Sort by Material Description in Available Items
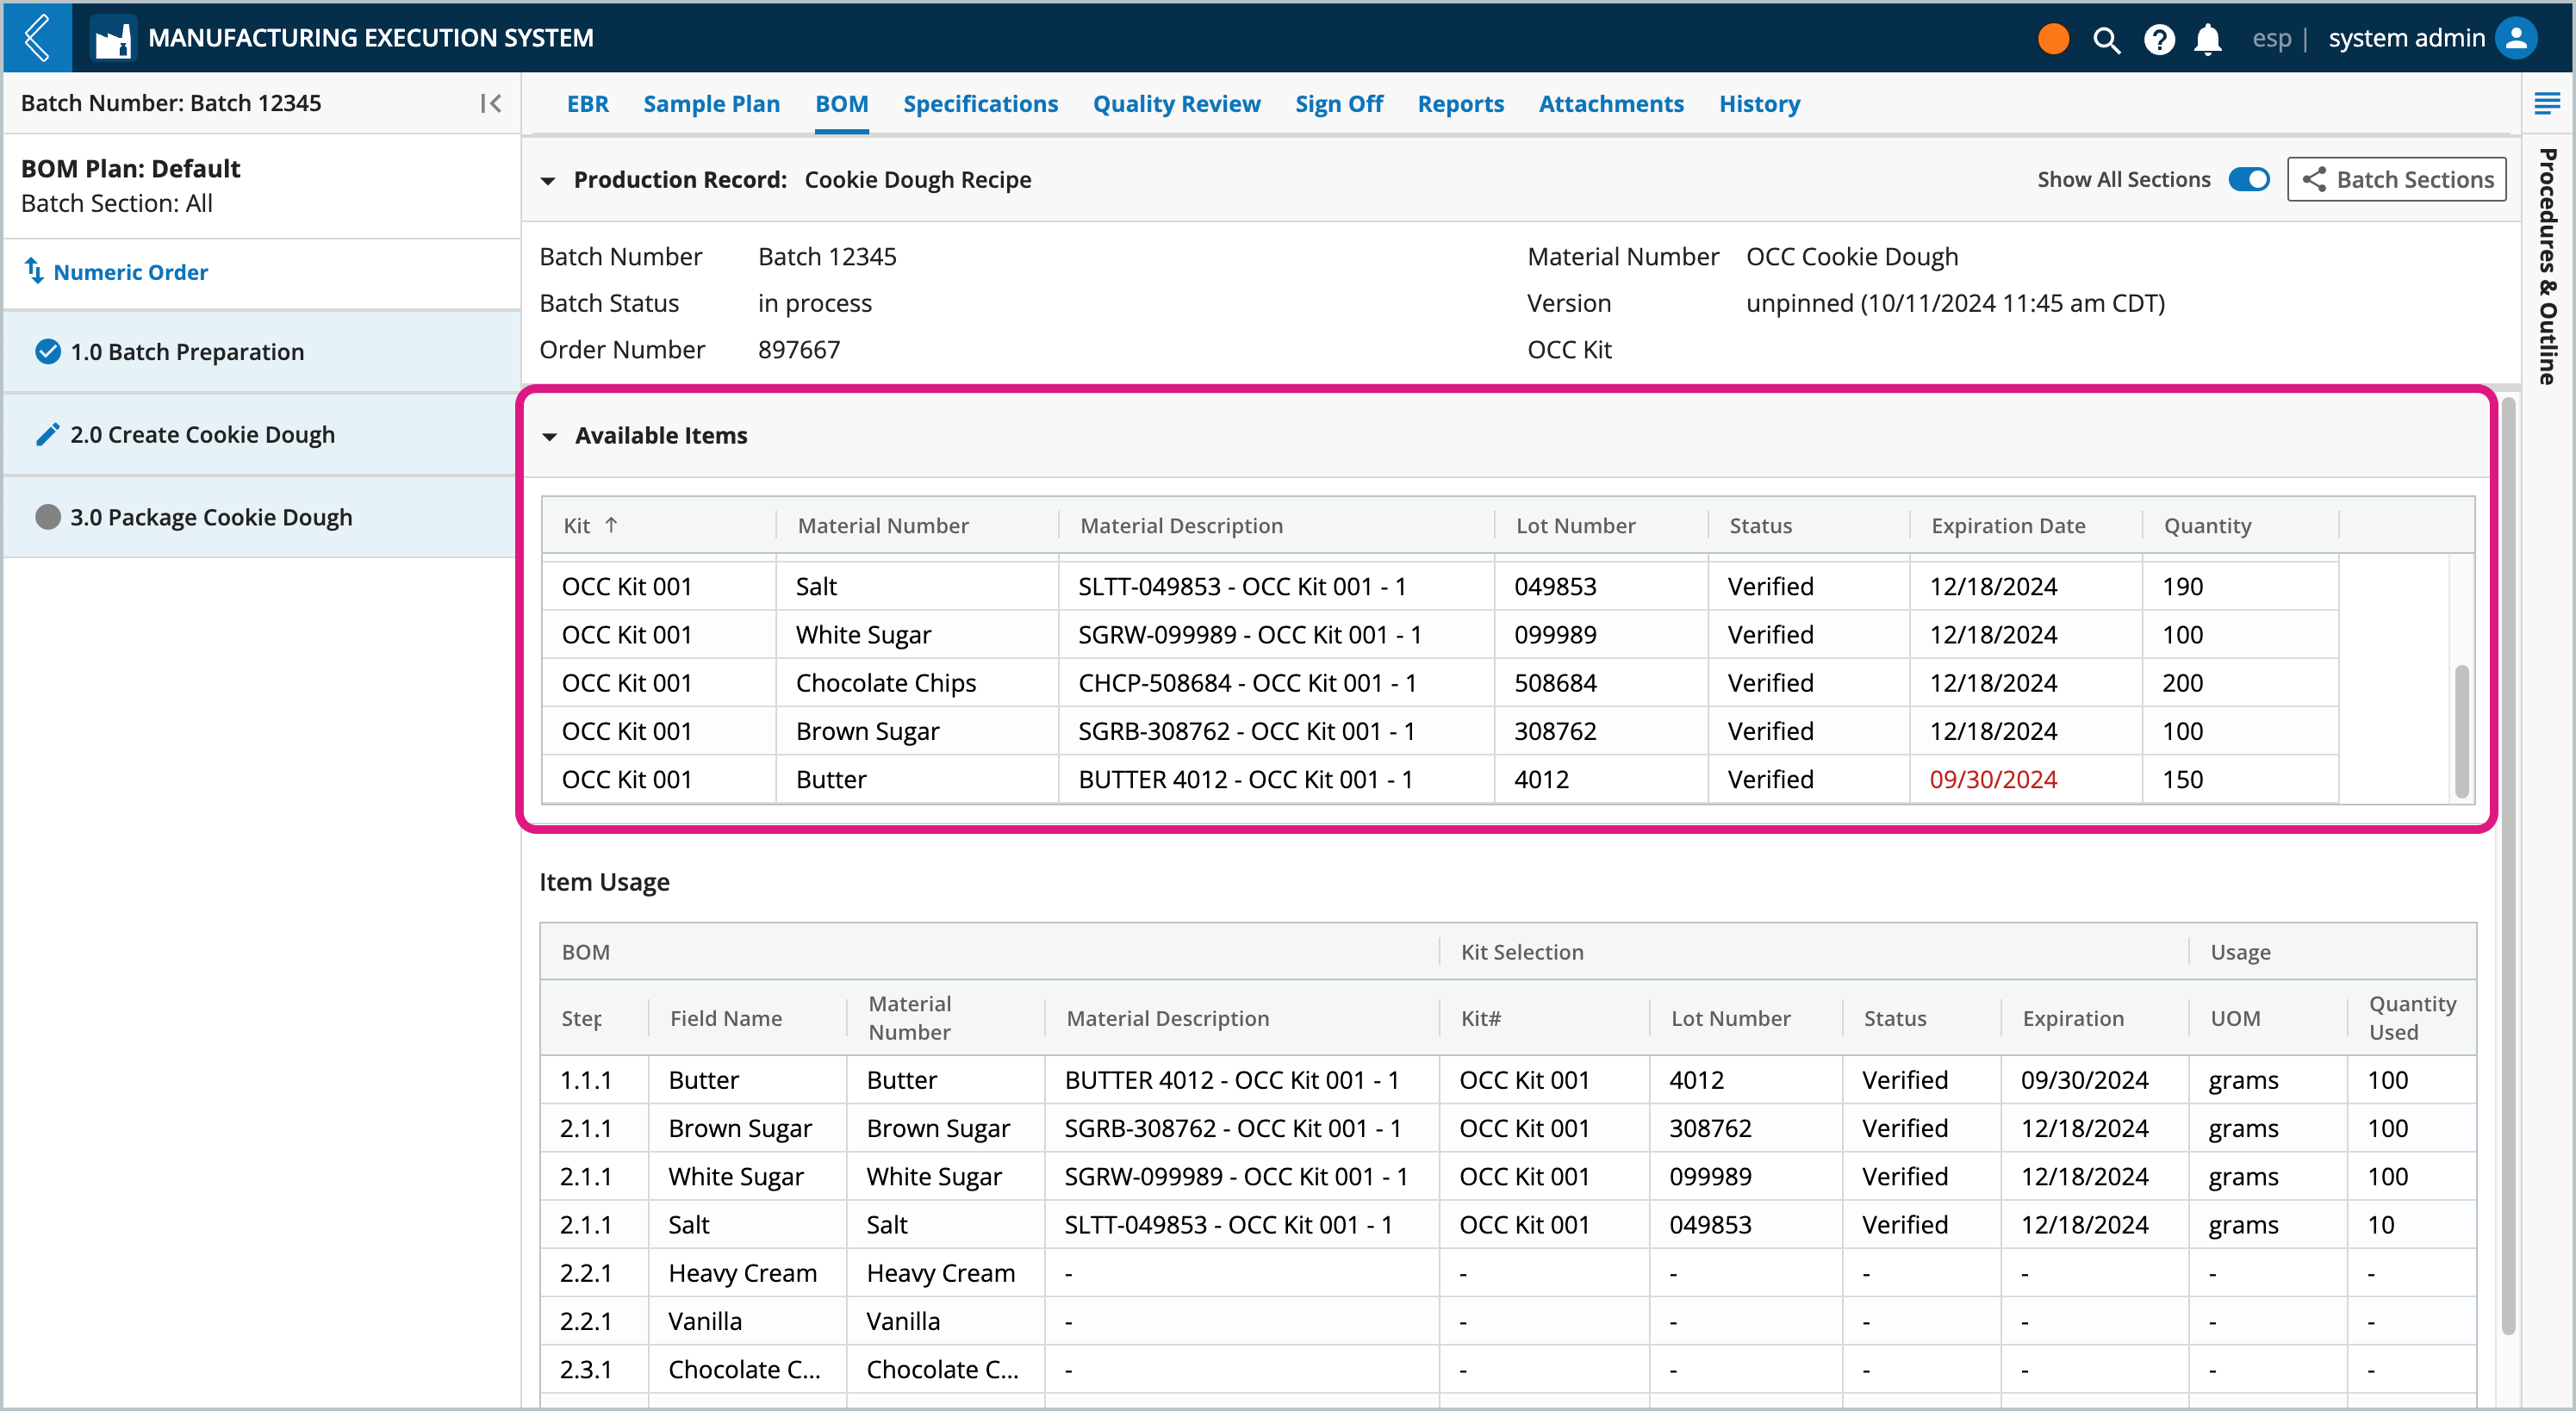 point(1181,525)
